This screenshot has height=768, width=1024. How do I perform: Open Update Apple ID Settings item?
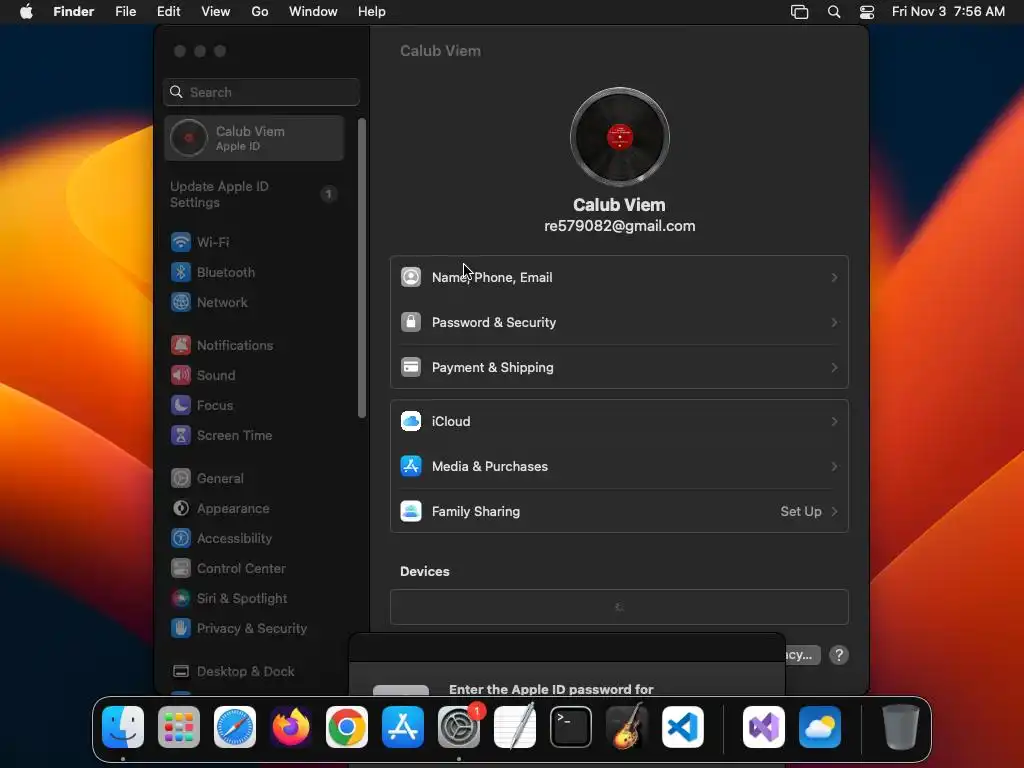point(254,195)
